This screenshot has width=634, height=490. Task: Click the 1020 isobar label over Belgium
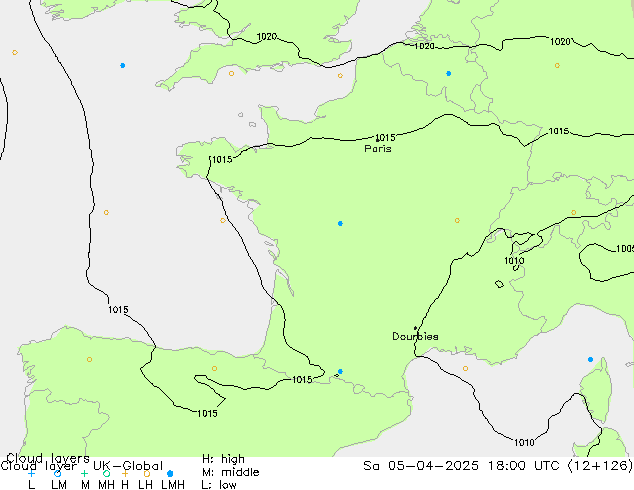[424, 46]
